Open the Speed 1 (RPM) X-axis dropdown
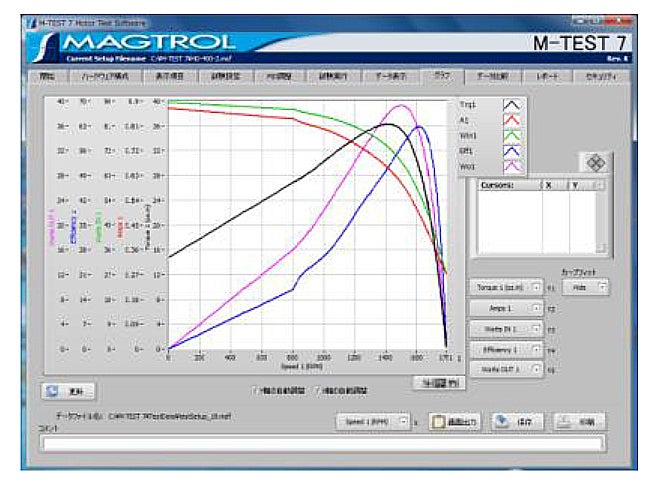657x488 pixels. pos(373,422)
